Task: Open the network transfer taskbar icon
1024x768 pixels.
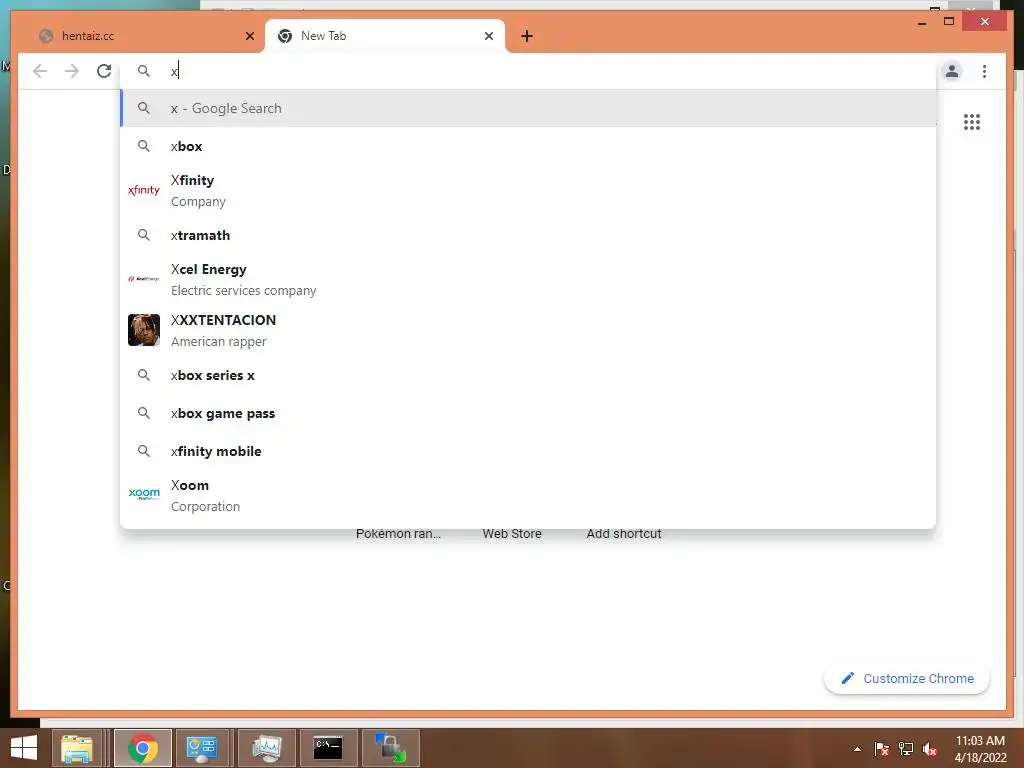Action: (x=391, y=748)
